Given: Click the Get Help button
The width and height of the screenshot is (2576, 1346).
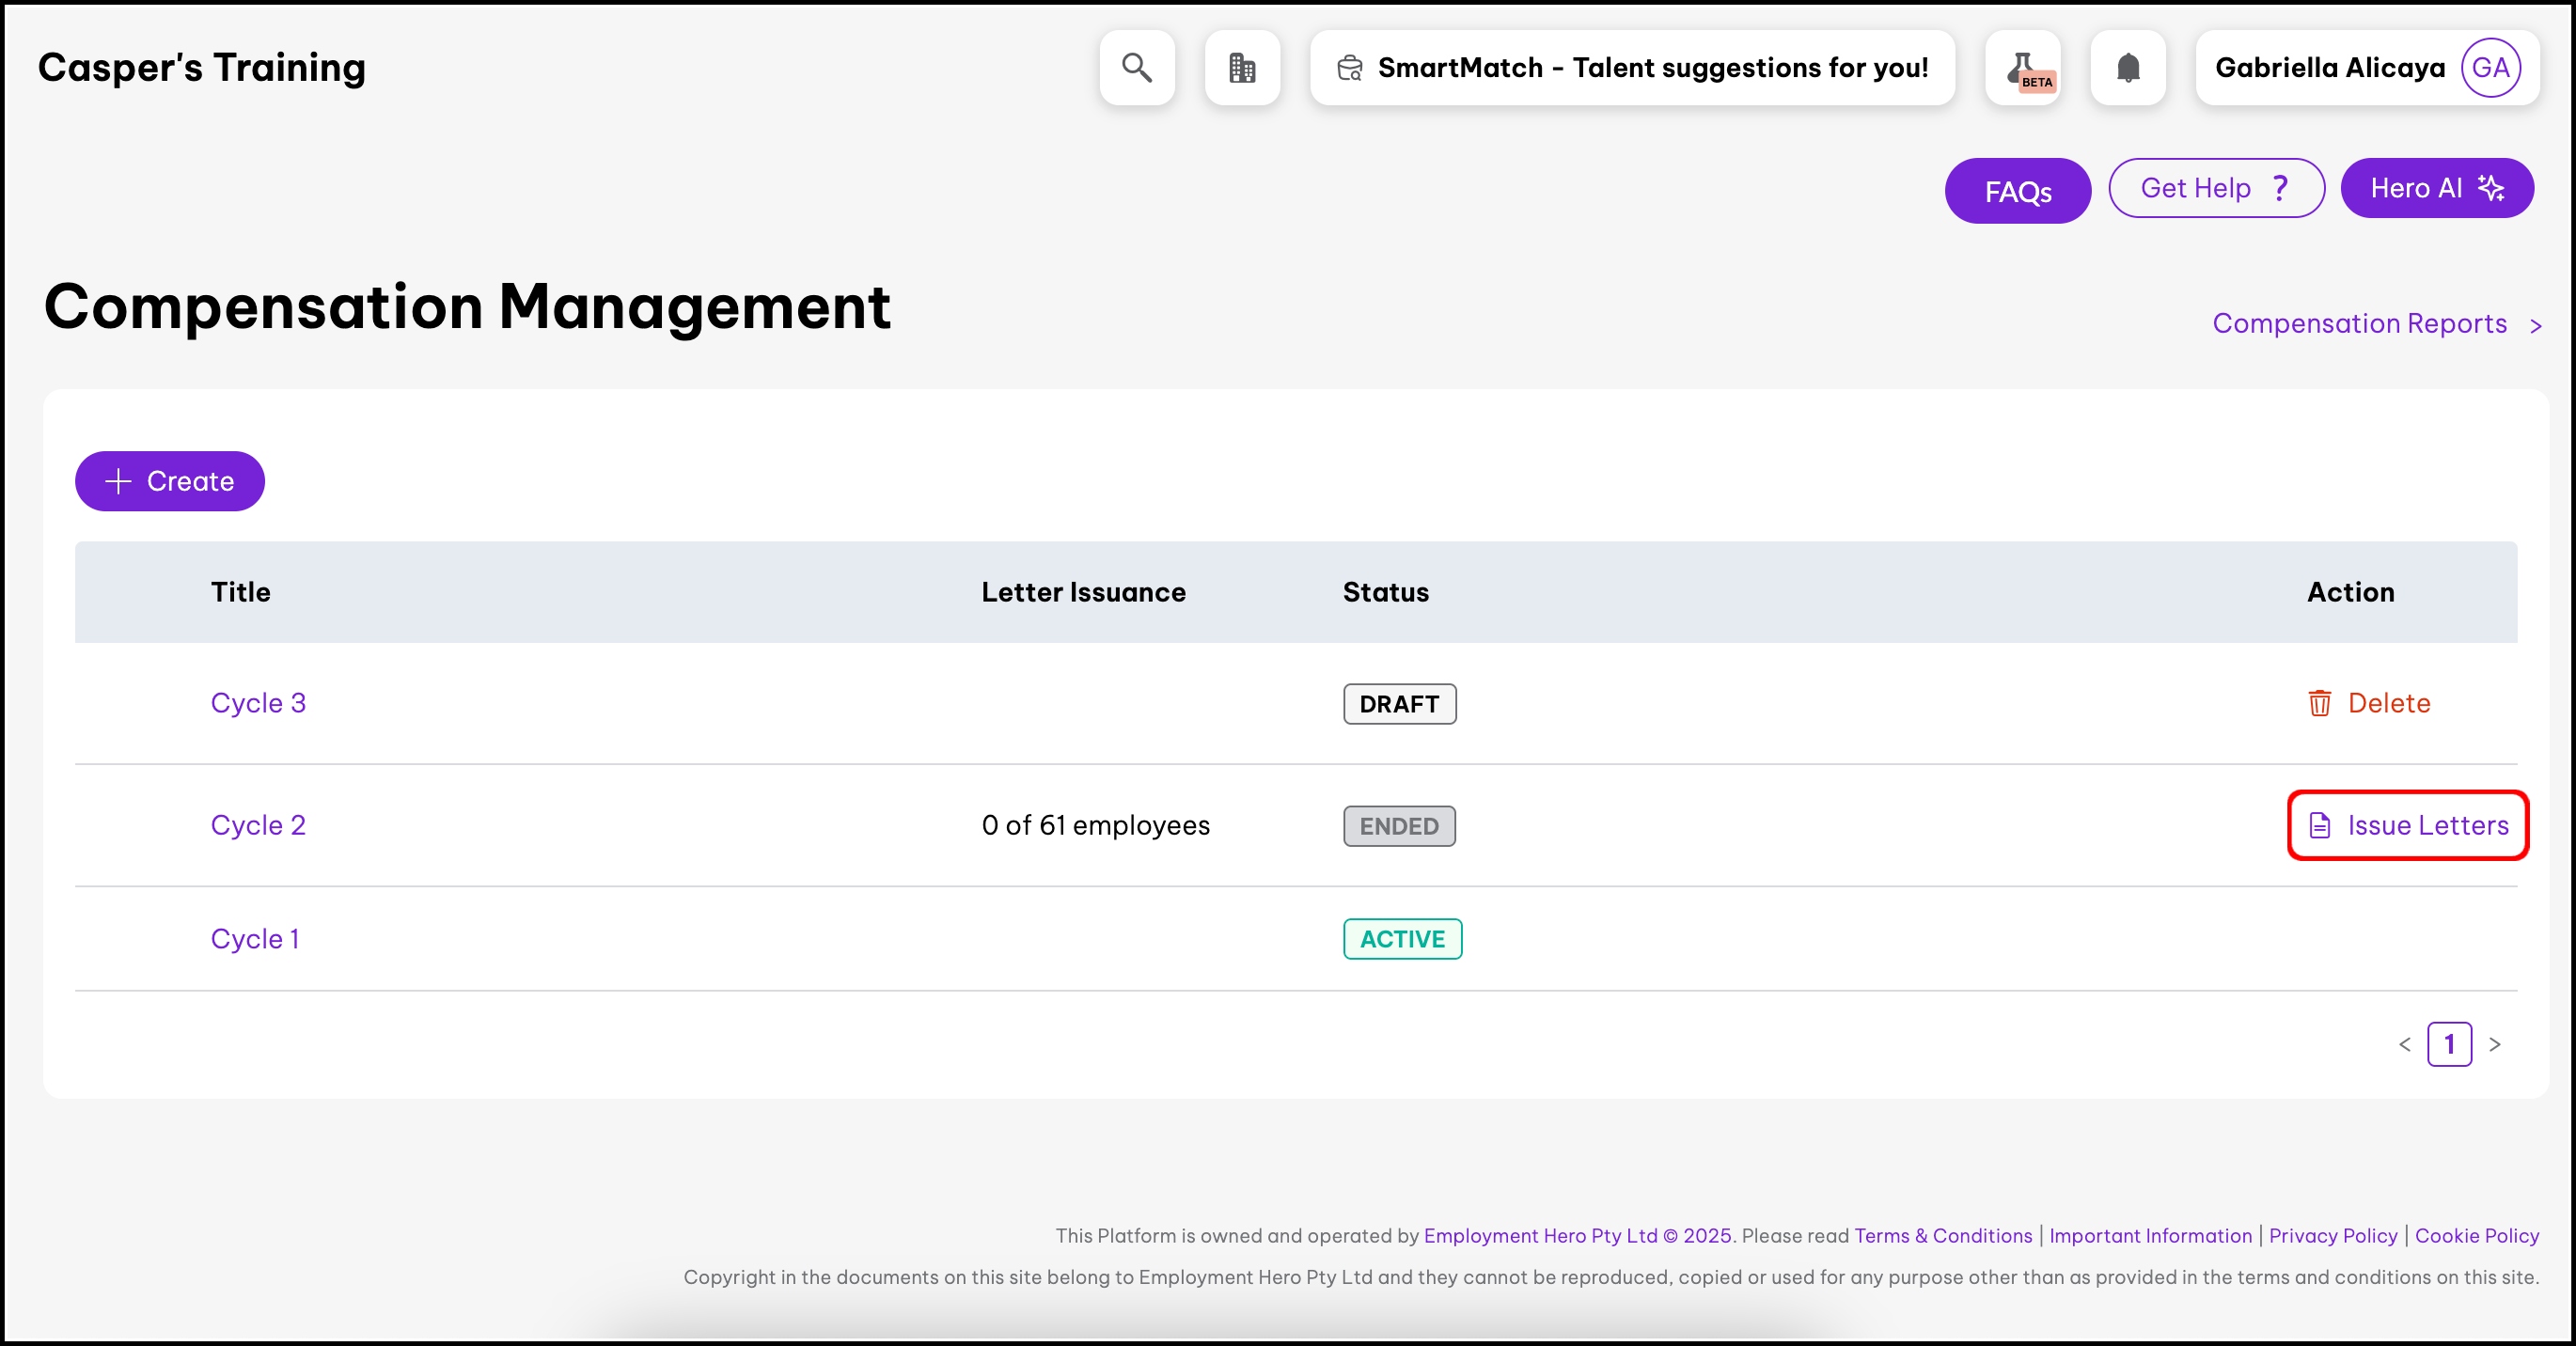Looking at the screenshot, I should pyautogui.click(x=2215, y=188).
